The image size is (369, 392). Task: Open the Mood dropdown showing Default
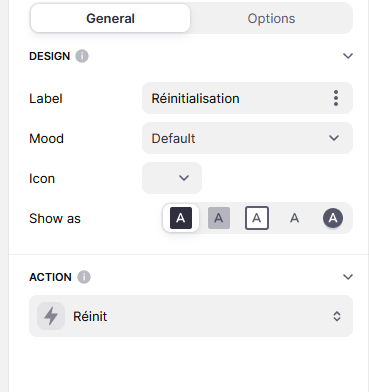click(247, 138)
